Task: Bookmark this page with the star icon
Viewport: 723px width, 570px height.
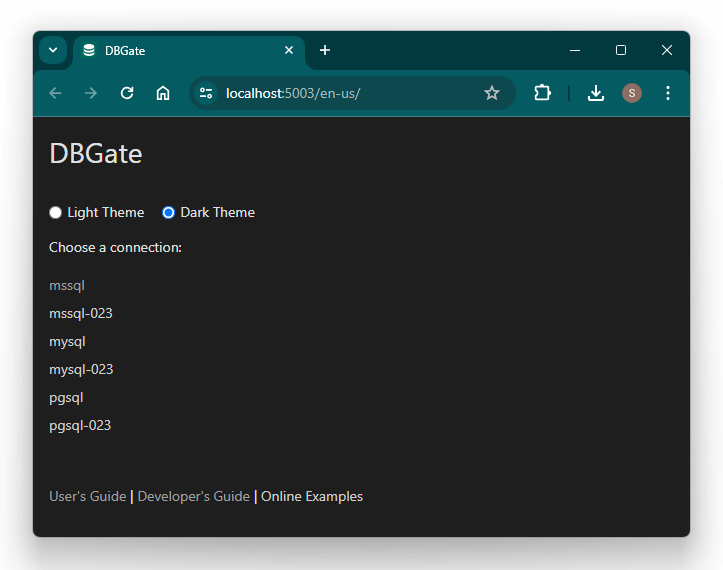Action: (x=492, y=93)
